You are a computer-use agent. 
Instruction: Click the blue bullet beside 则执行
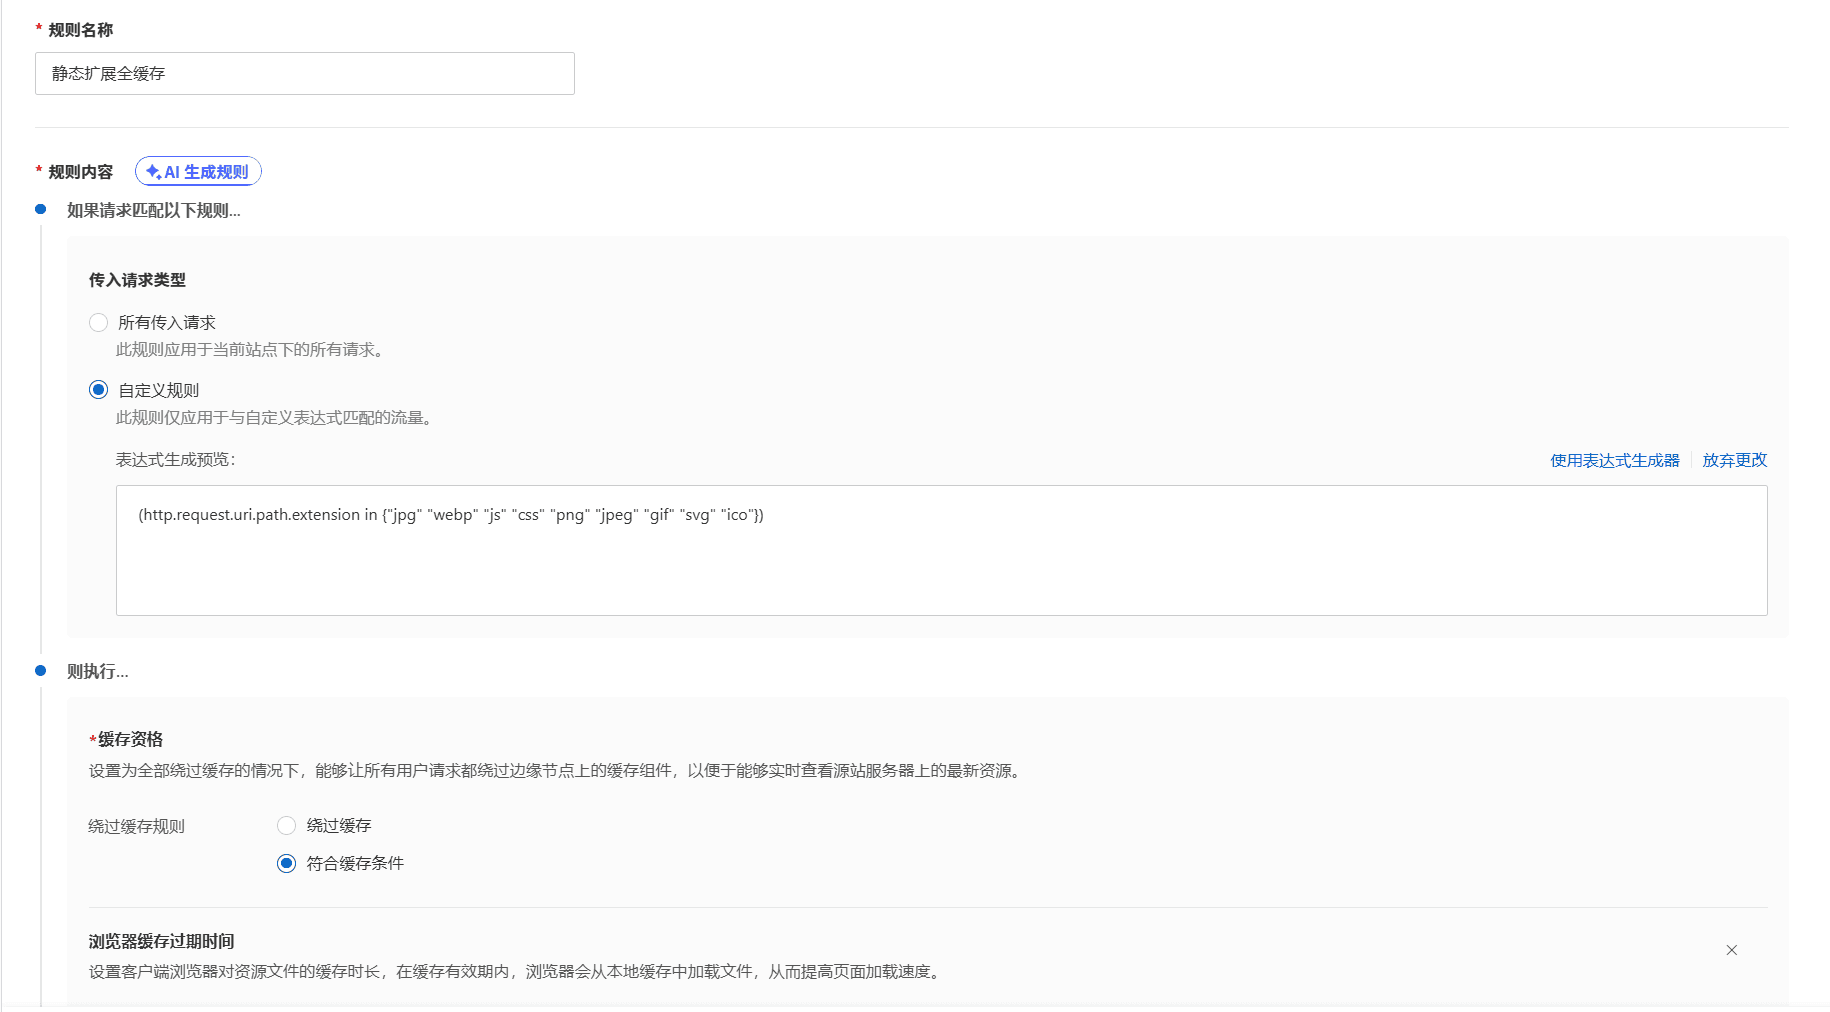(41, 670)
